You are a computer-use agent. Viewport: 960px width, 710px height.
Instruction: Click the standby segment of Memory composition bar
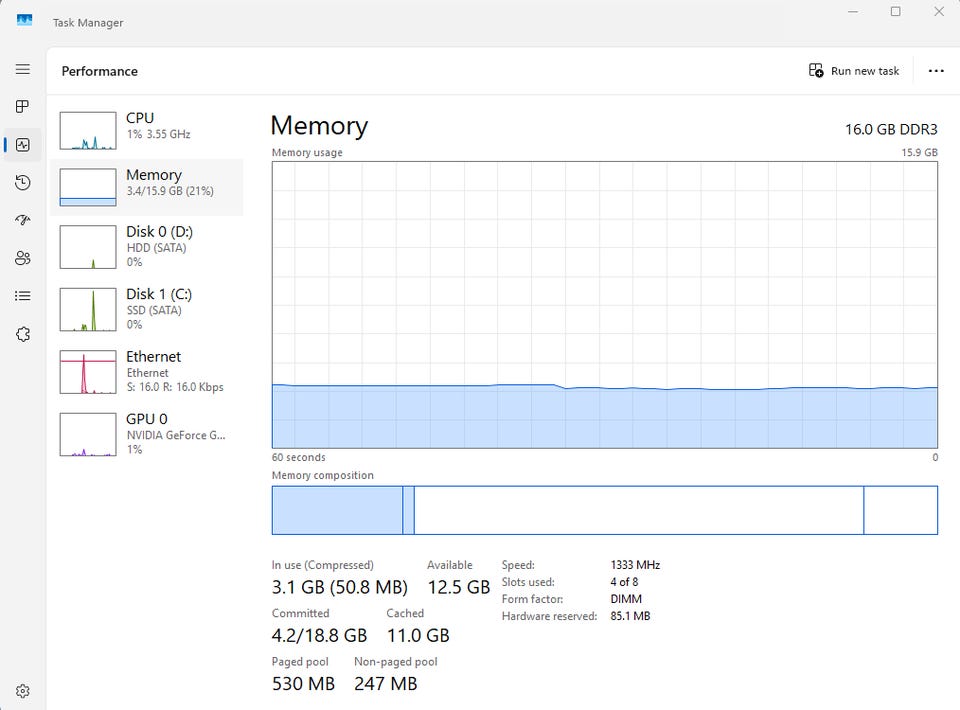(x=639, y=510)
